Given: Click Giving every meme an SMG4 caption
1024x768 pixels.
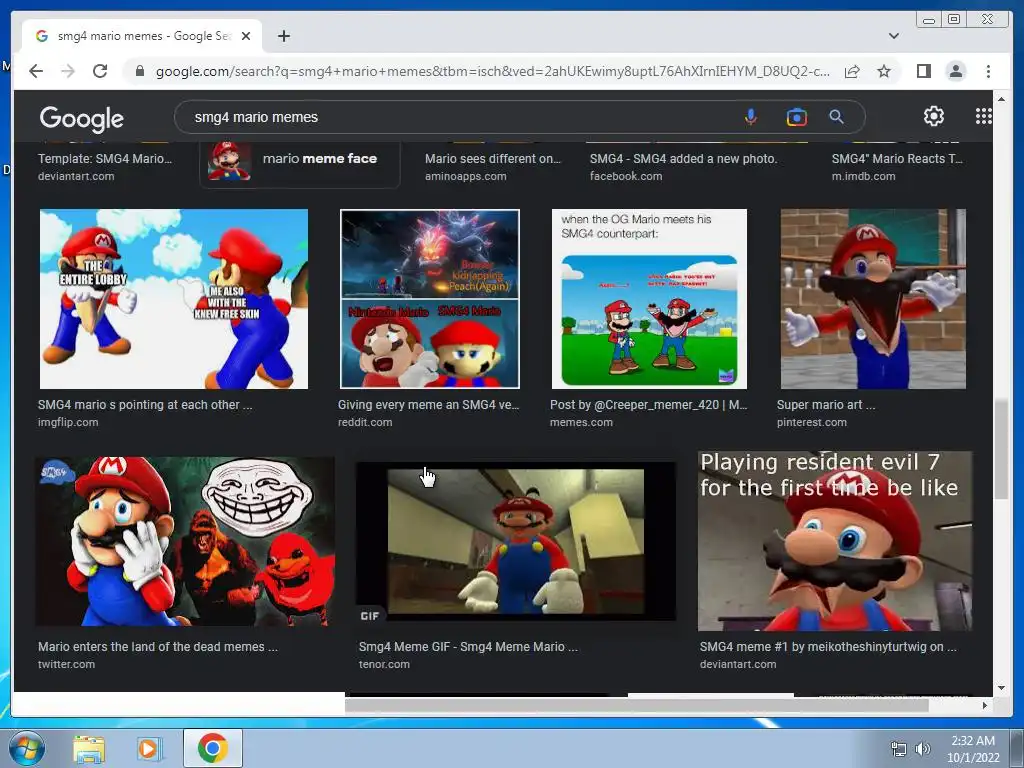Looking at the screenshot, I should pos(428,404).
